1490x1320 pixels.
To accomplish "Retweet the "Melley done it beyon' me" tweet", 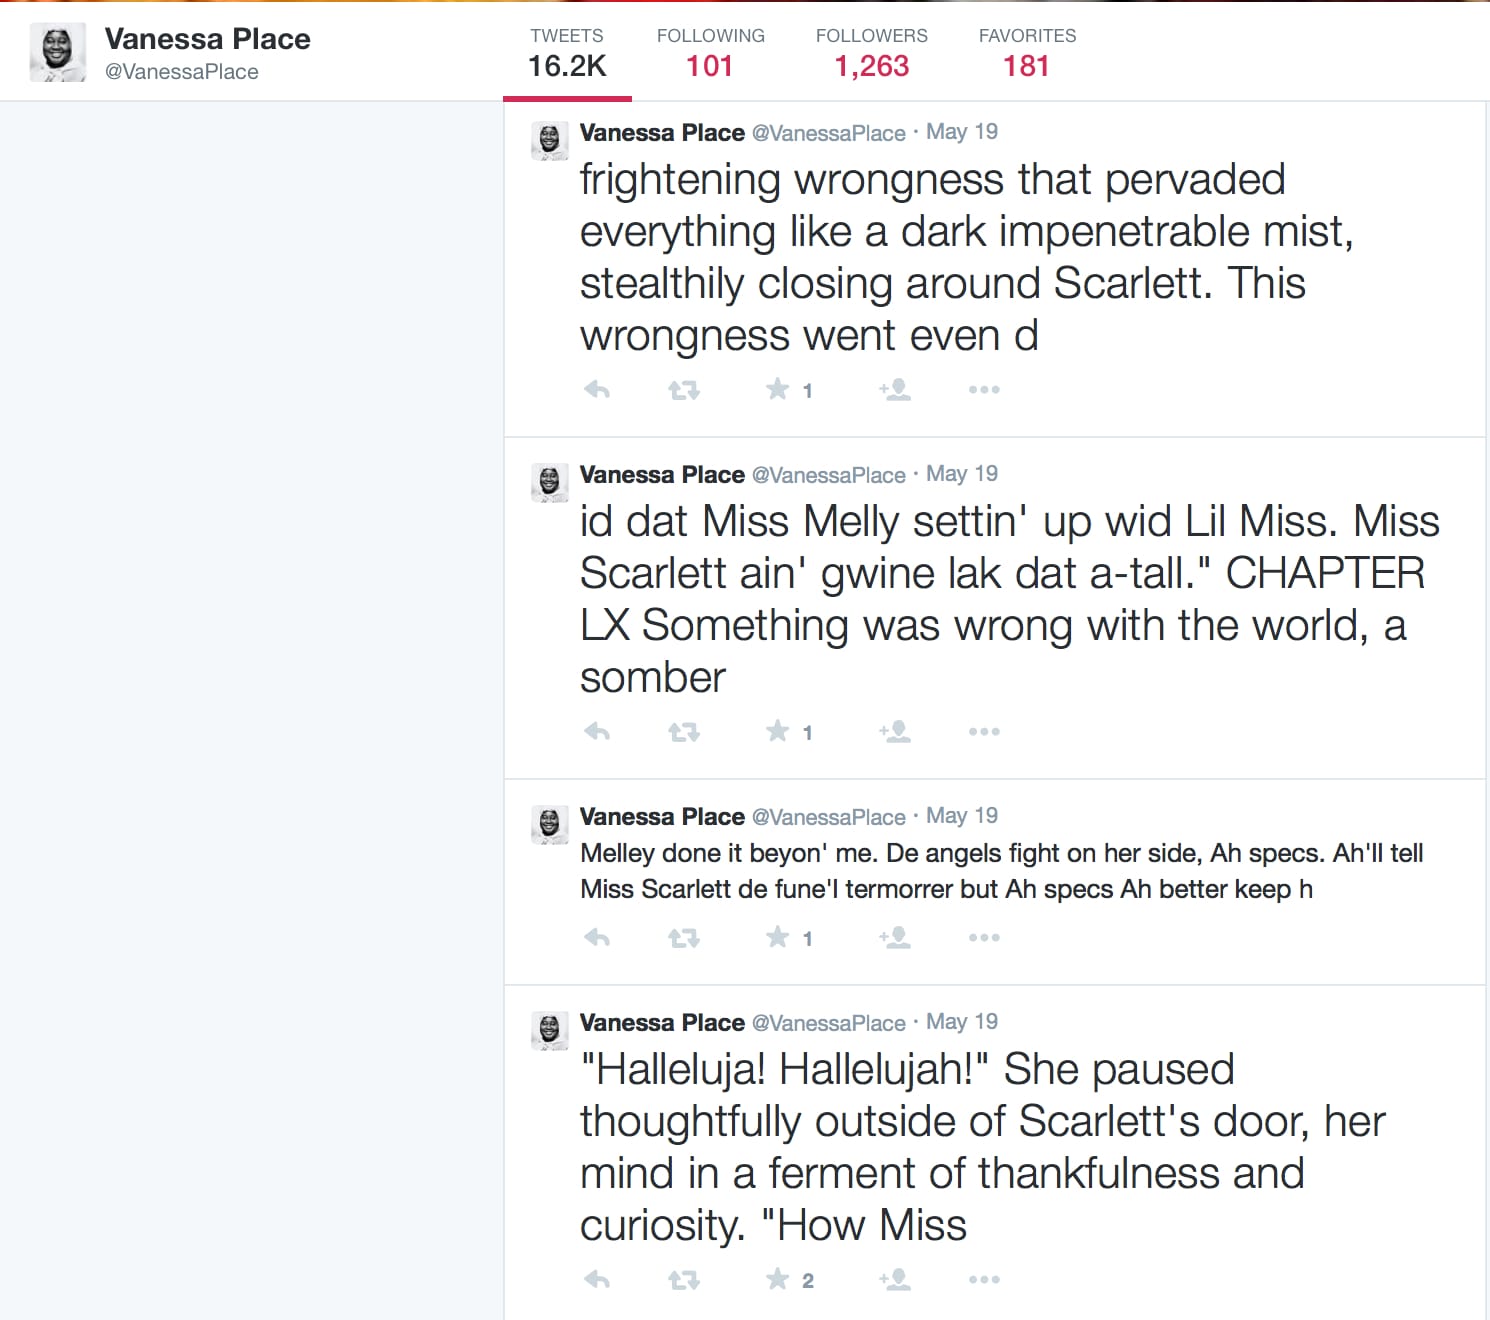I will coord(684,938).
